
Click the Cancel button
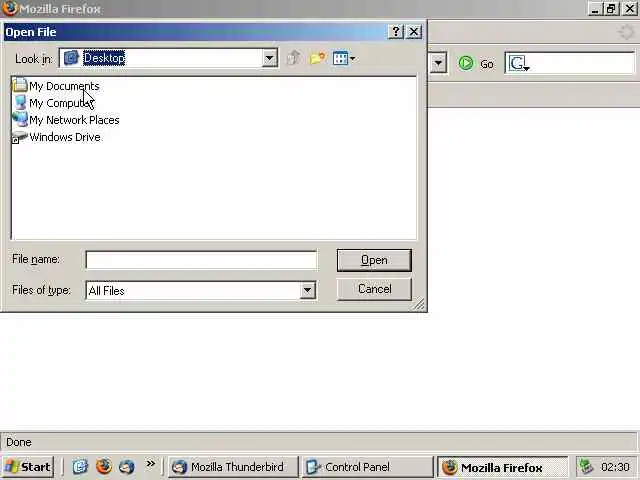click(x=374, y=289)
